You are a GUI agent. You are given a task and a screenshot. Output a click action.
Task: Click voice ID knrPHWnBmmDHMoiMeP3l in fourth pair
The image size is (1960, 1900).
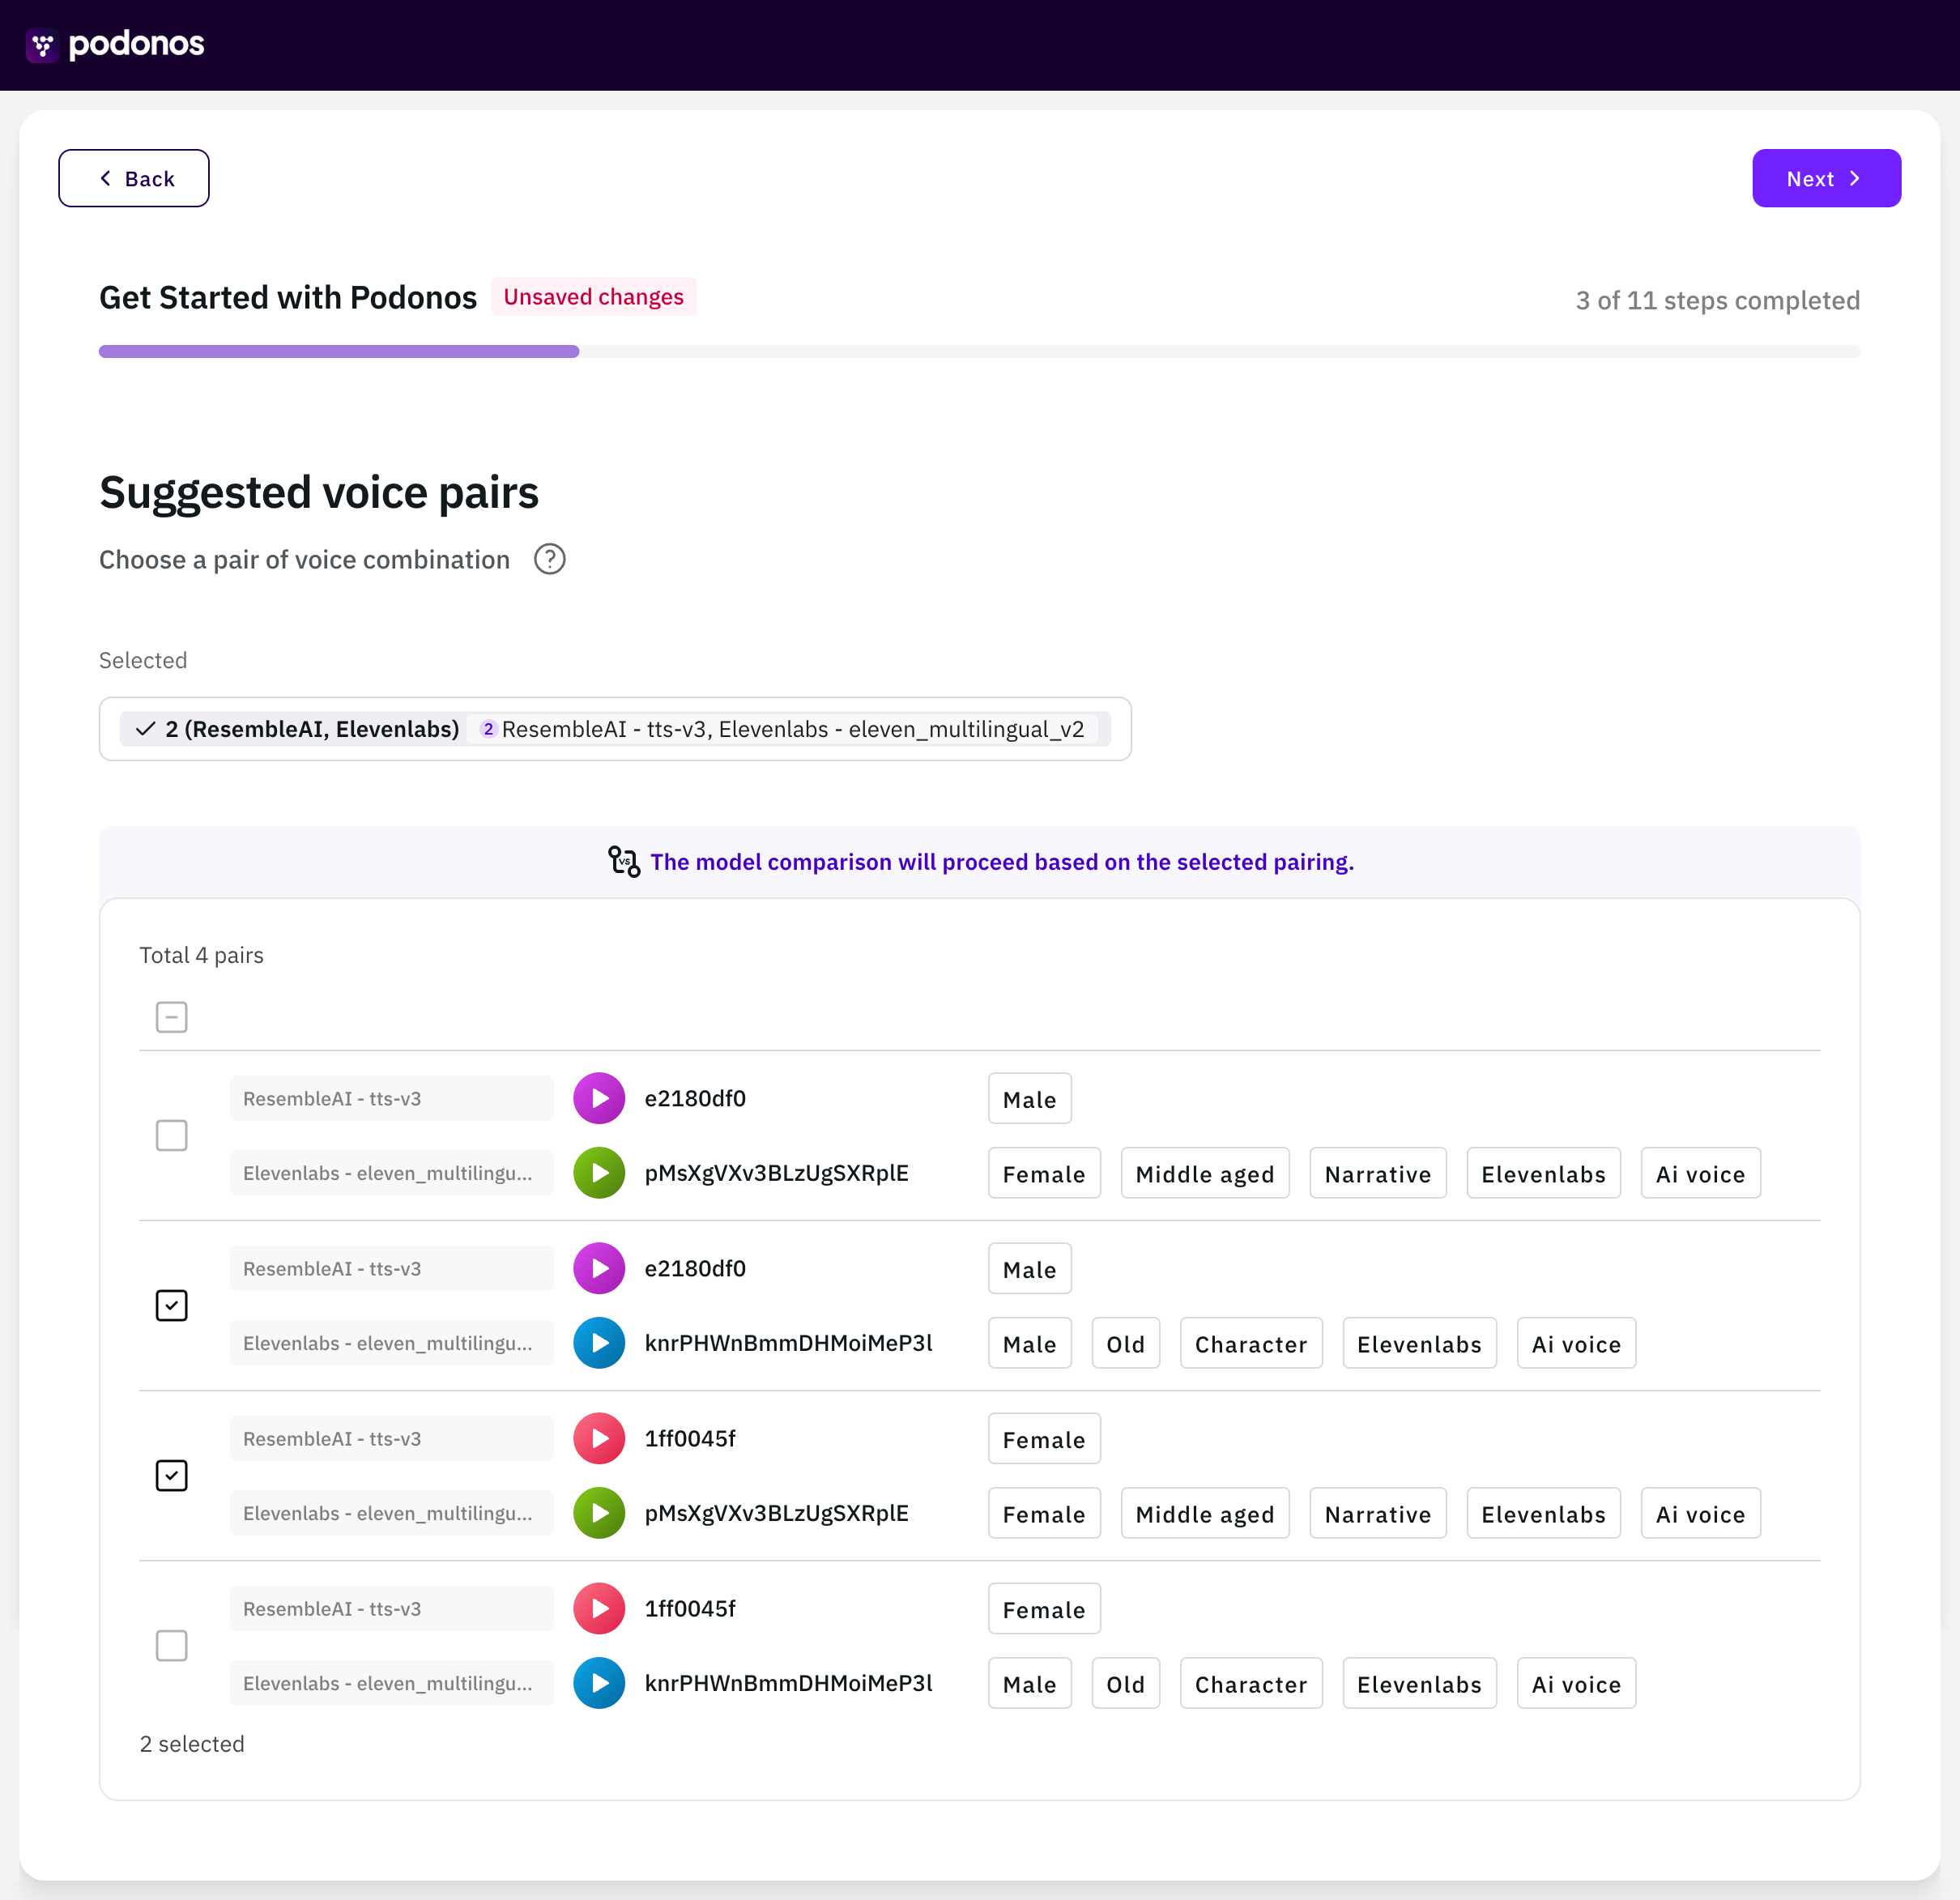click(x=789, y=1683)
